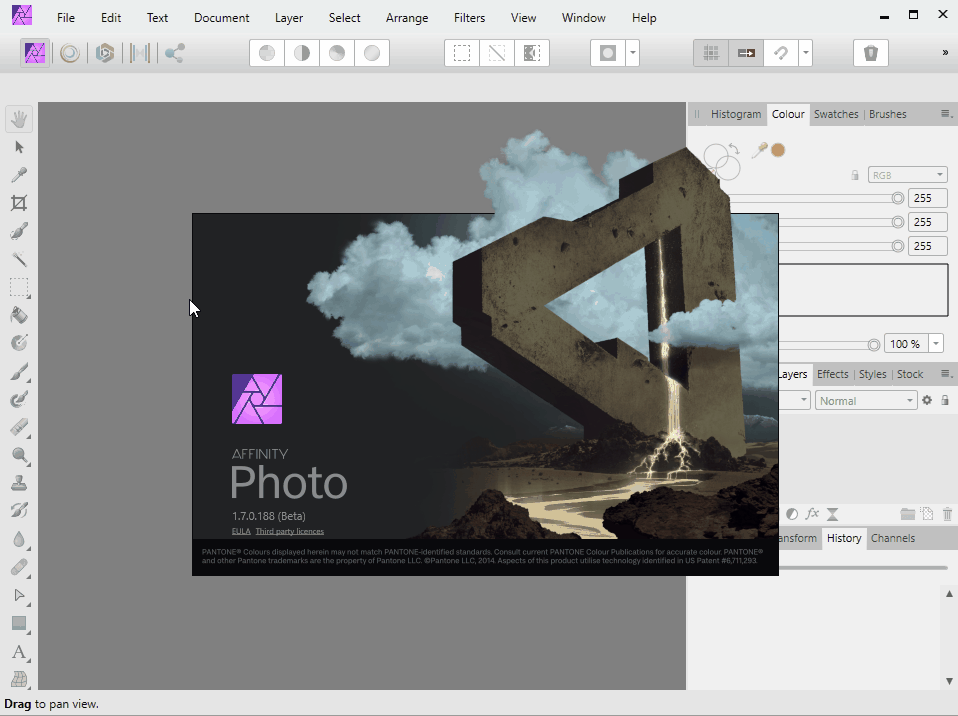Toggle Quick Mask button
The width and height of the screenshot is (958, 716).
coord(608,53)
